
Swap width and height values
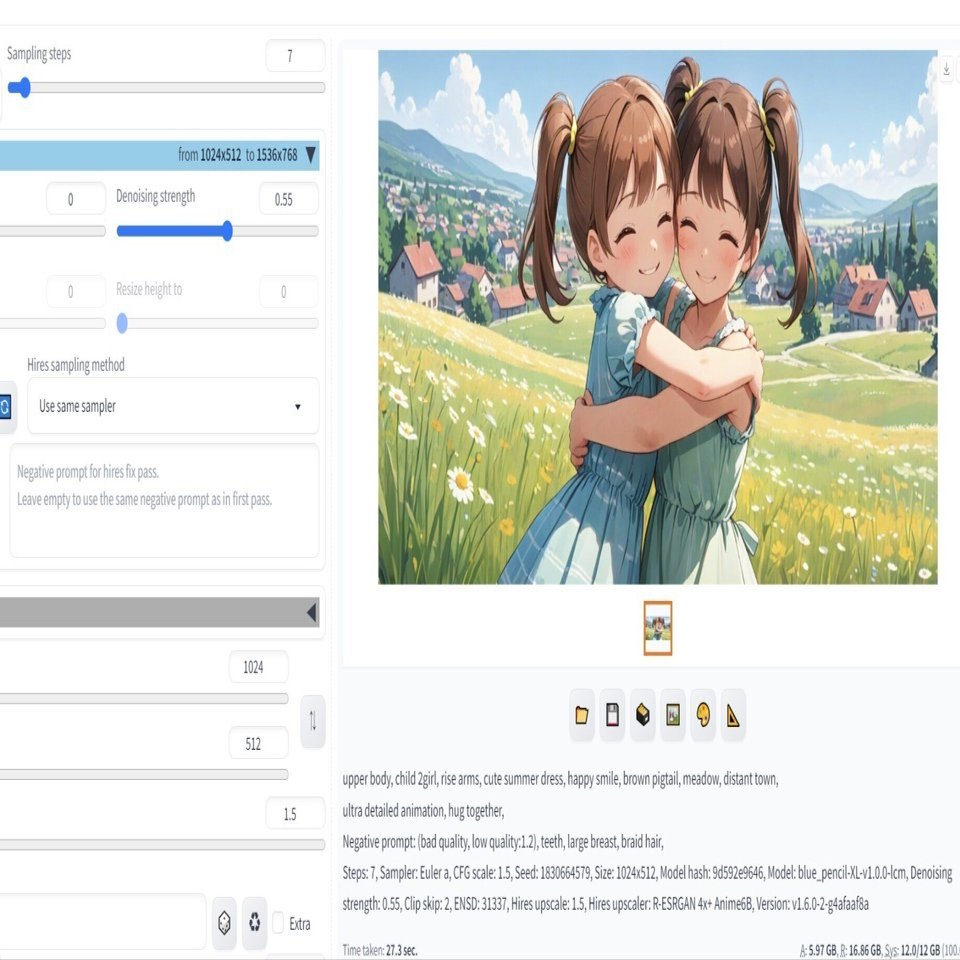coord(312,722)
